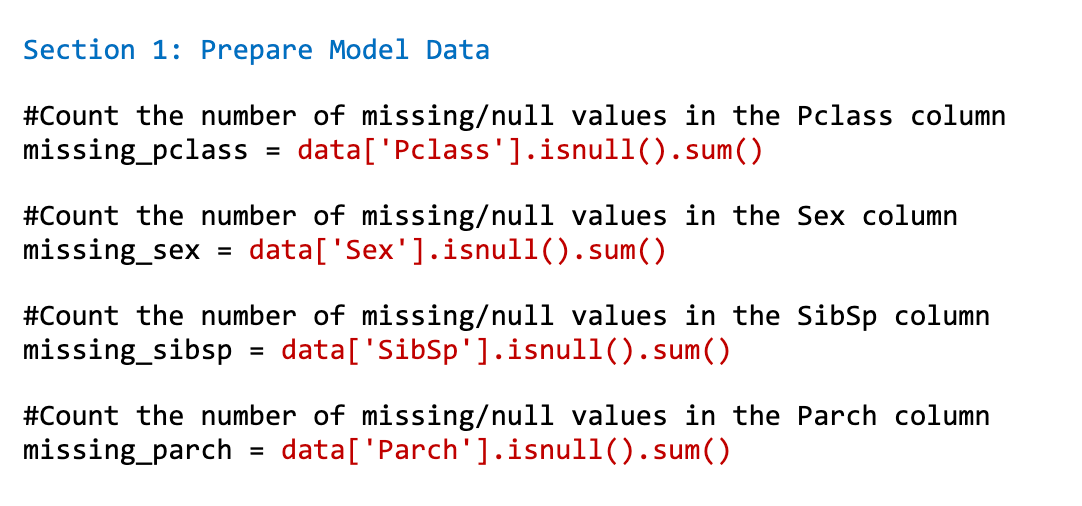This screenshot has width=1082, height=506.
Task: Click the missing_sex variable name
Action: 111,251
